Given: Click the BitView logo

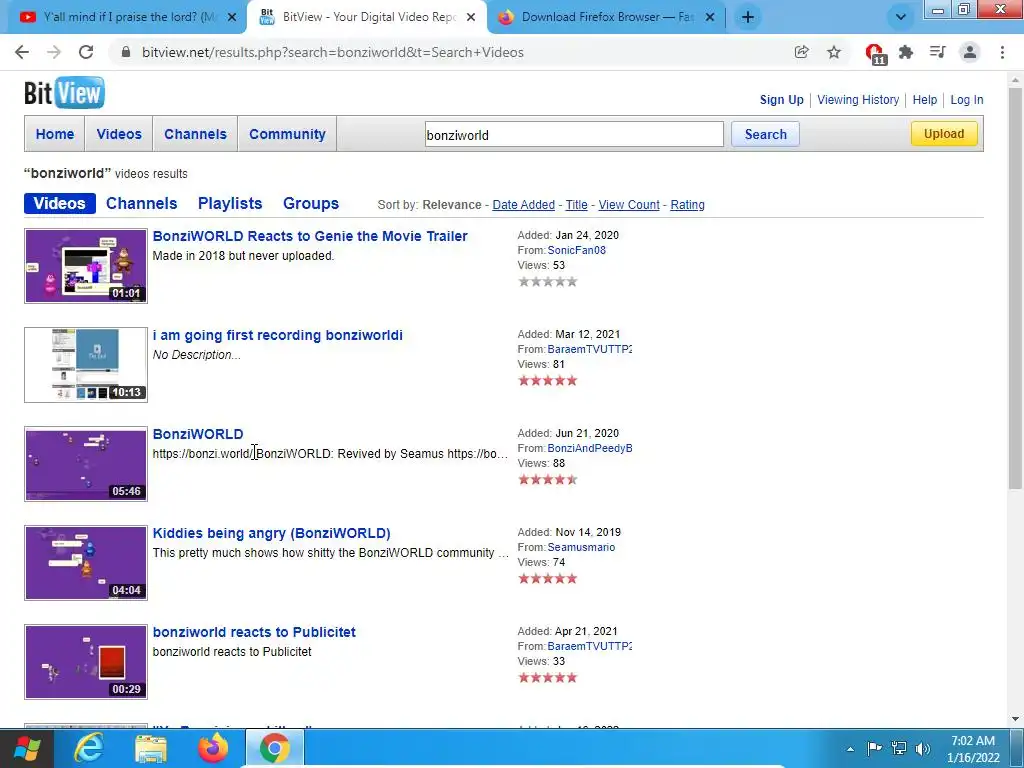Looking at the screenshot, I should click(64, 93).
